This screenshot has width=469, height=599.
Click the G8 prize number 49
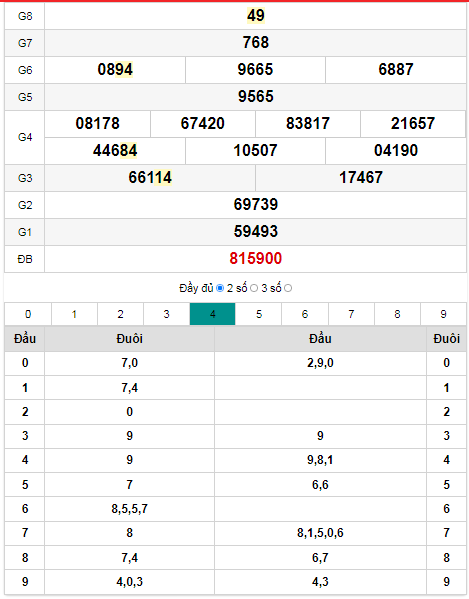(256, 16)
